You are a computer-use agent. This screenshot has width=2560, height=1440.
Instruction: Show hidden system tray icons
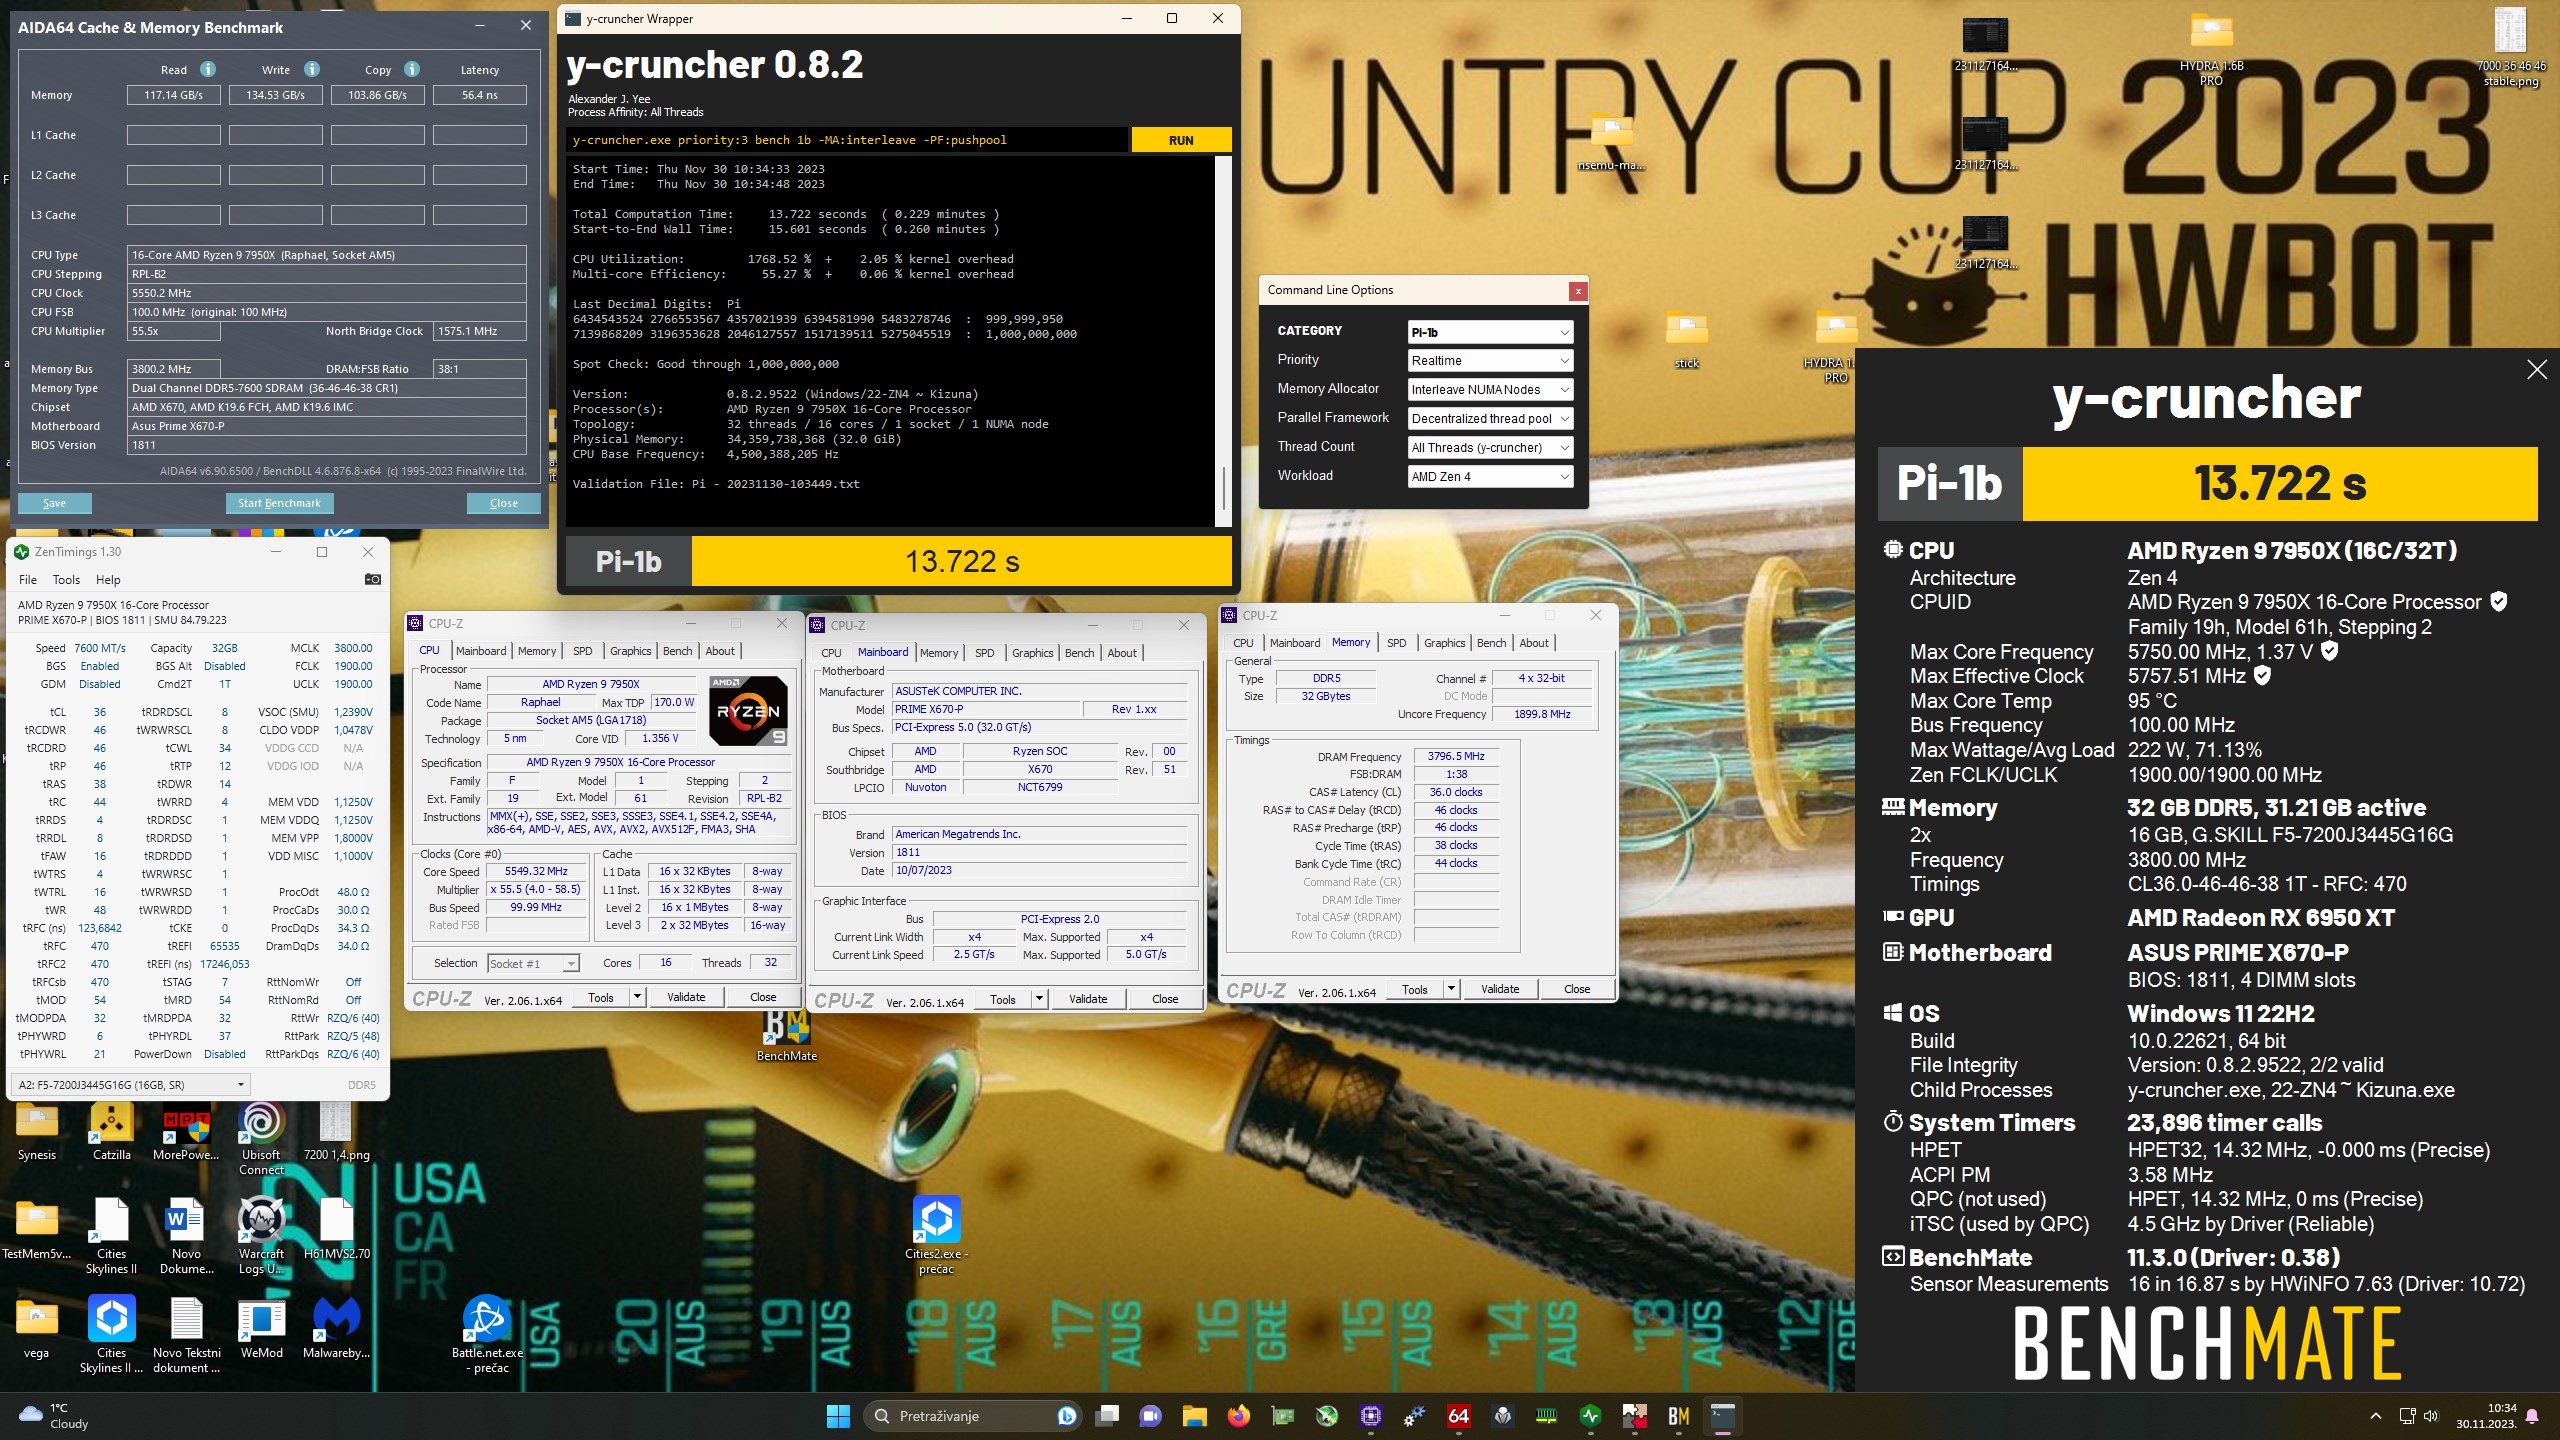click(x=2376, y=1416)
